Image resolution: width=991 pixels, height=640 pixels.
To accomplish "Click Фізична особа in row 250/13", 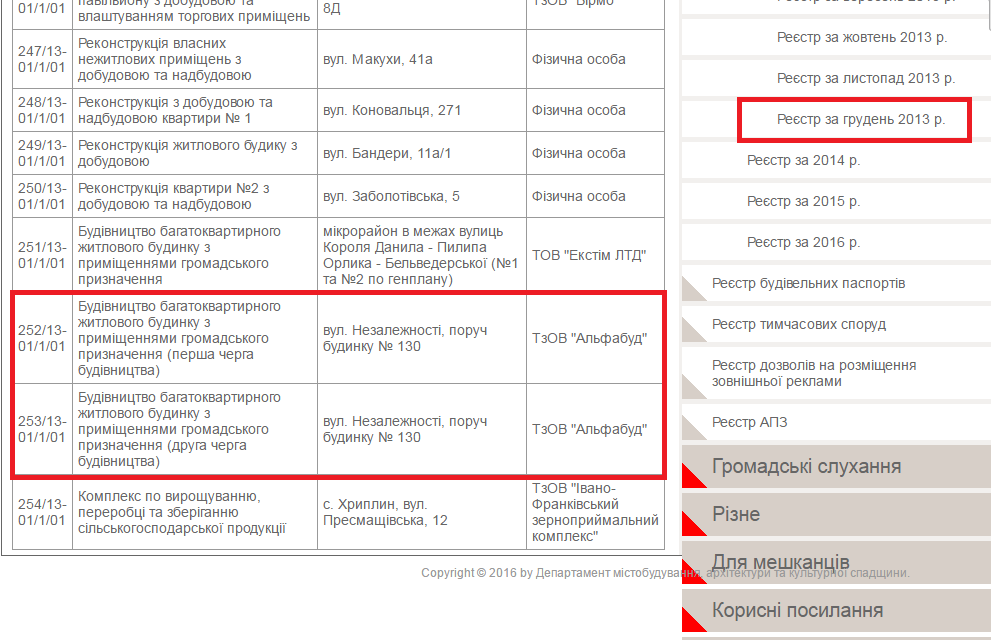I will (579, 196).
